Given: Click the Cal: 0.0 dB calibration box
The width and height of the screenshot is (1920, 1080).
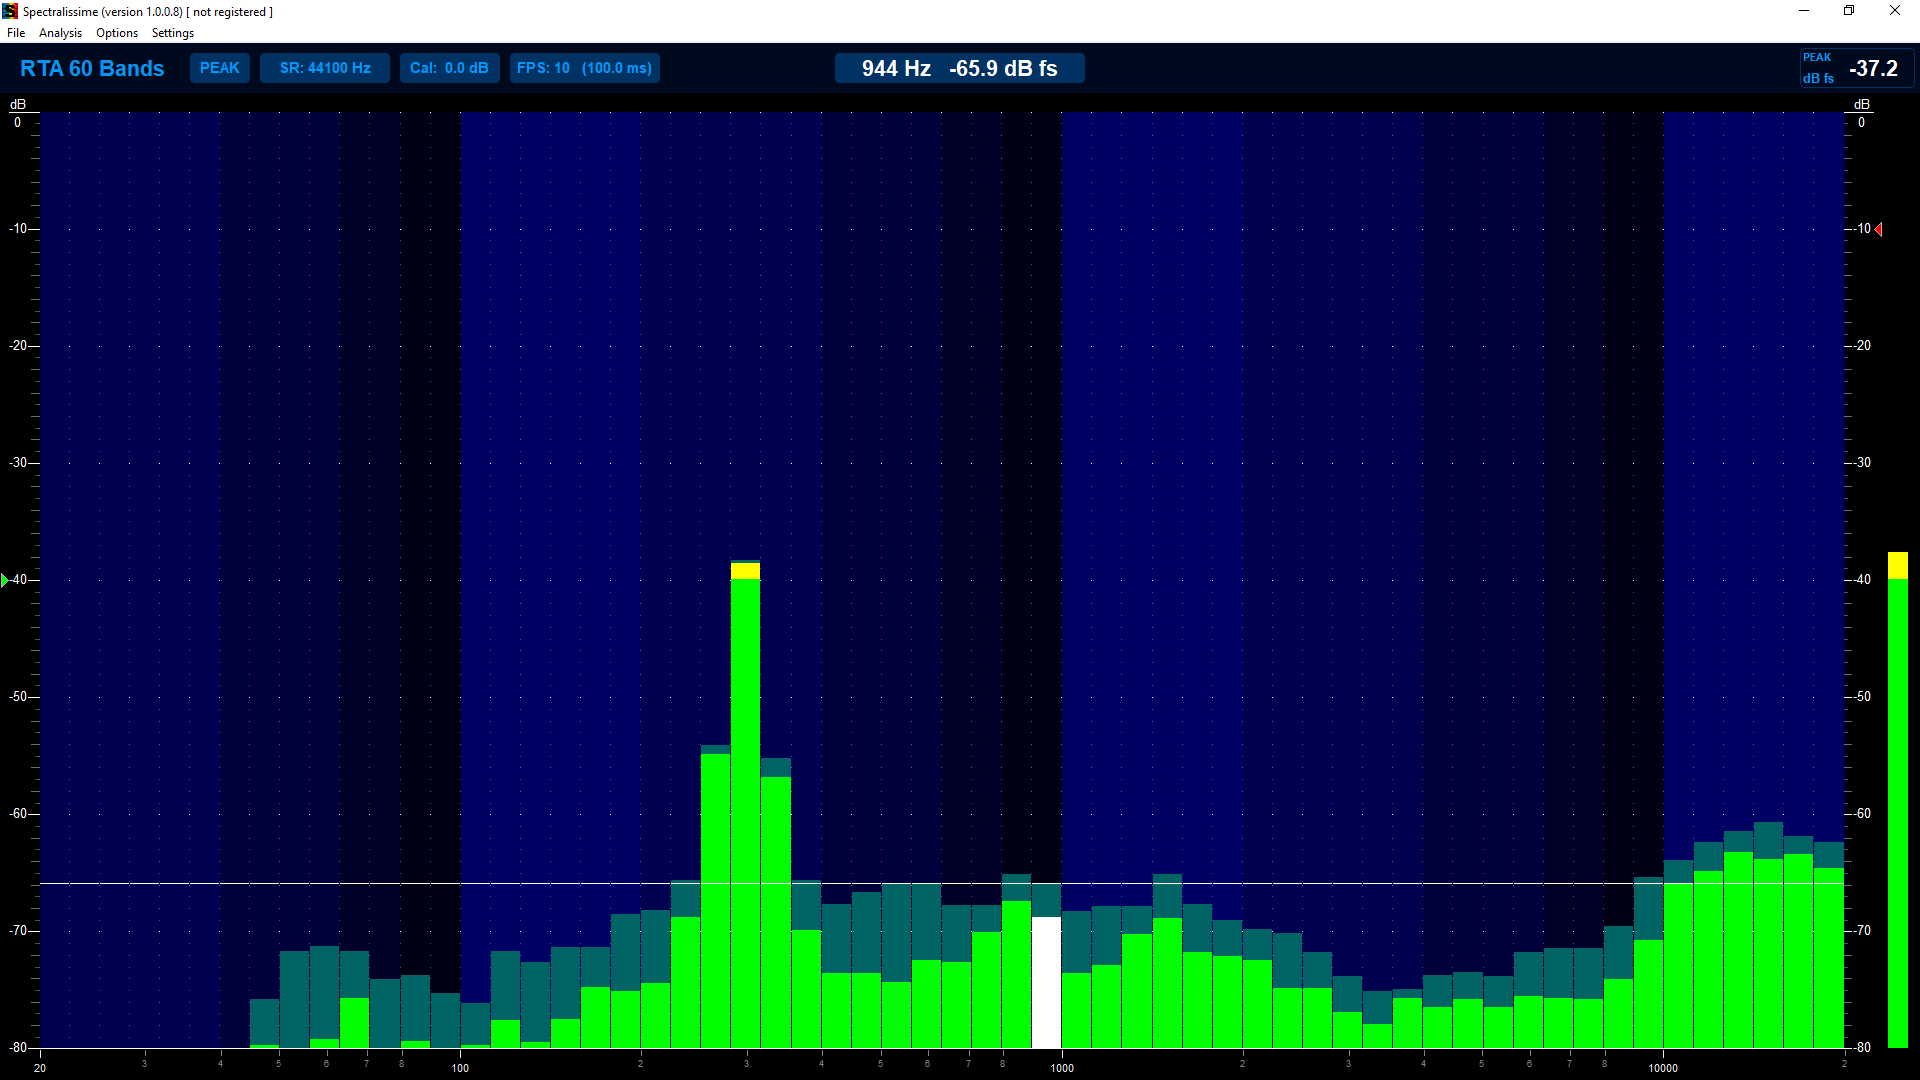Looking at the screenshot, I should pos(449,68).
